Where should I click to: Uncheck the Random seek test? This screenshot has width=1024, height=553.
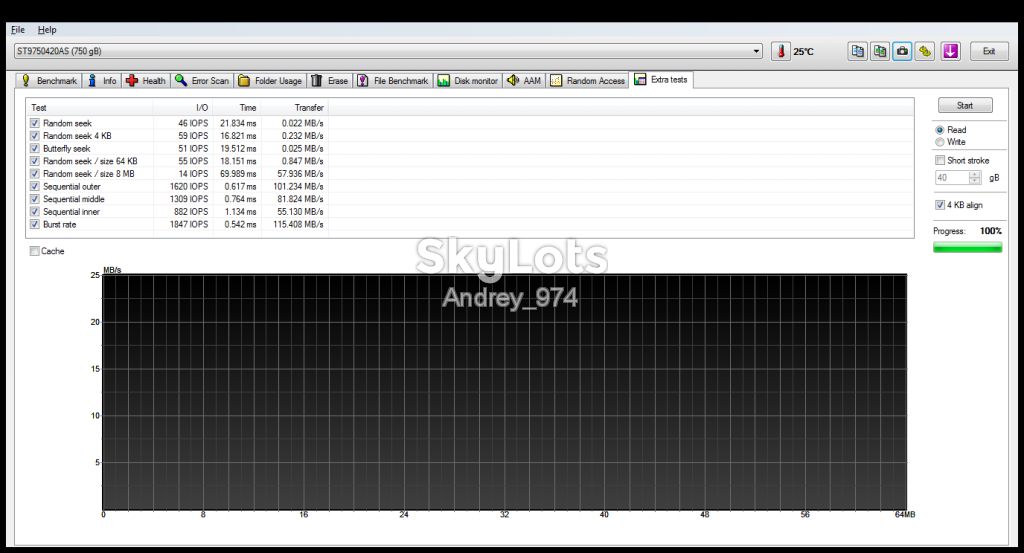(35, 123)
